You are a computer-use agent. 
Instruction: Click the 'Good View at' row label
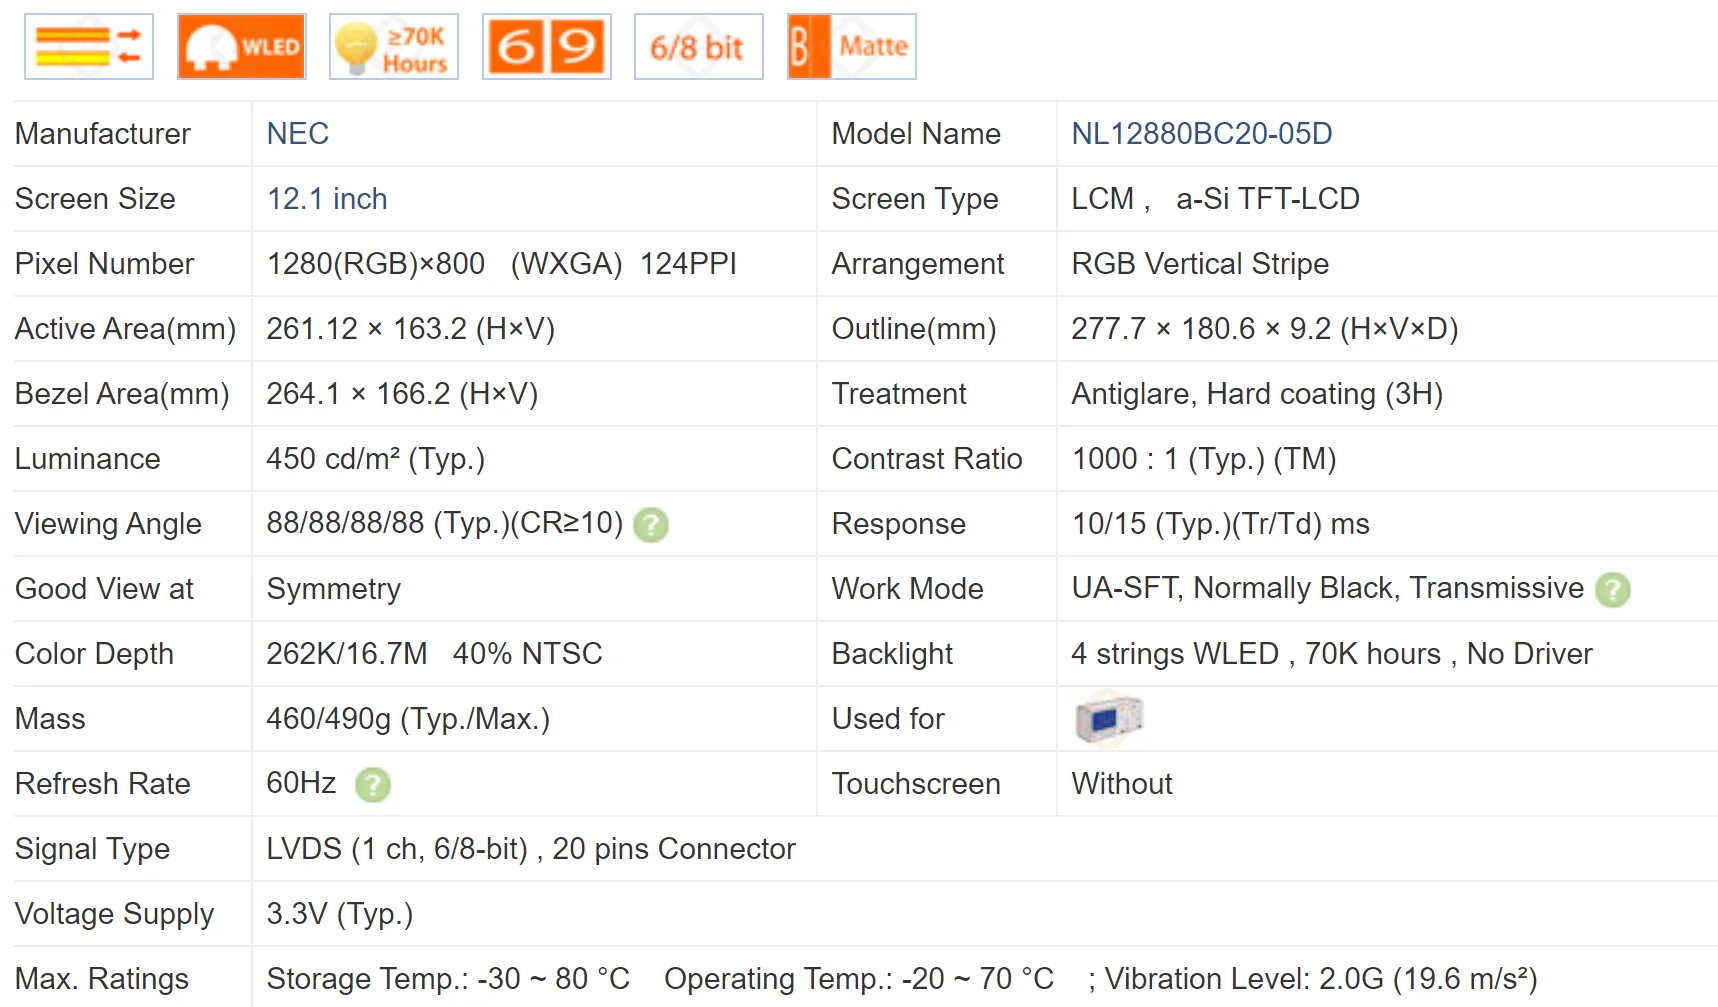[104, 589]
